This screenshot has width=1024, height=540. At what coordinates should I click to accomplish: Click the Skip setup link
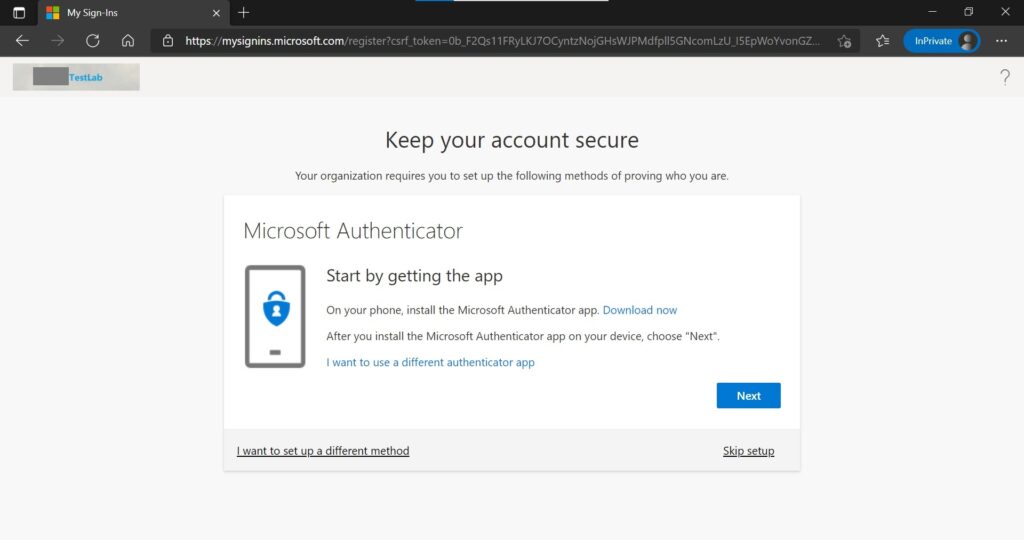tap(748, 451)
